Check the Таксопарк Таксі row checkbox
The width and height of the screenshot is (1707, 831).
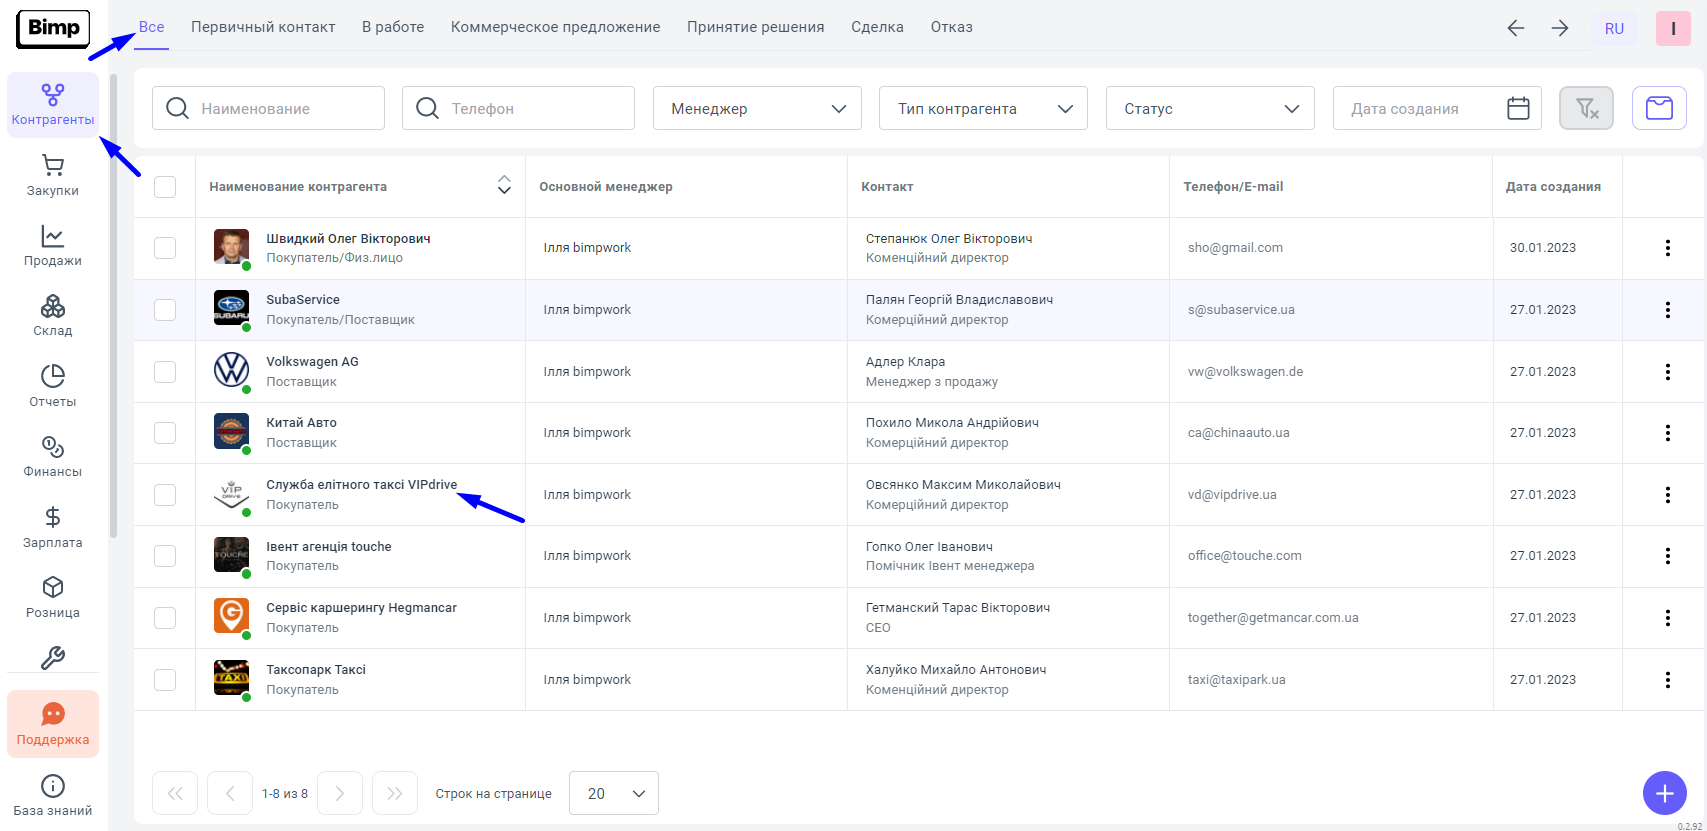[165, 680]
